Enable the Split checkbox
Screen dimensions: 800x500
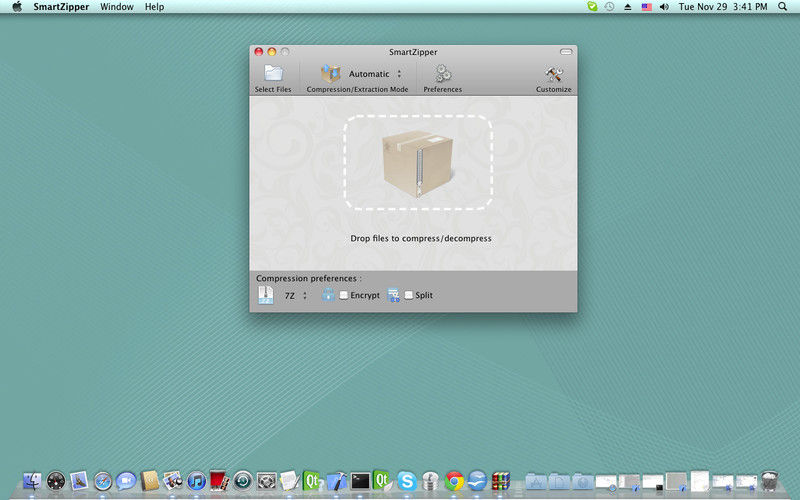(409, 295)
